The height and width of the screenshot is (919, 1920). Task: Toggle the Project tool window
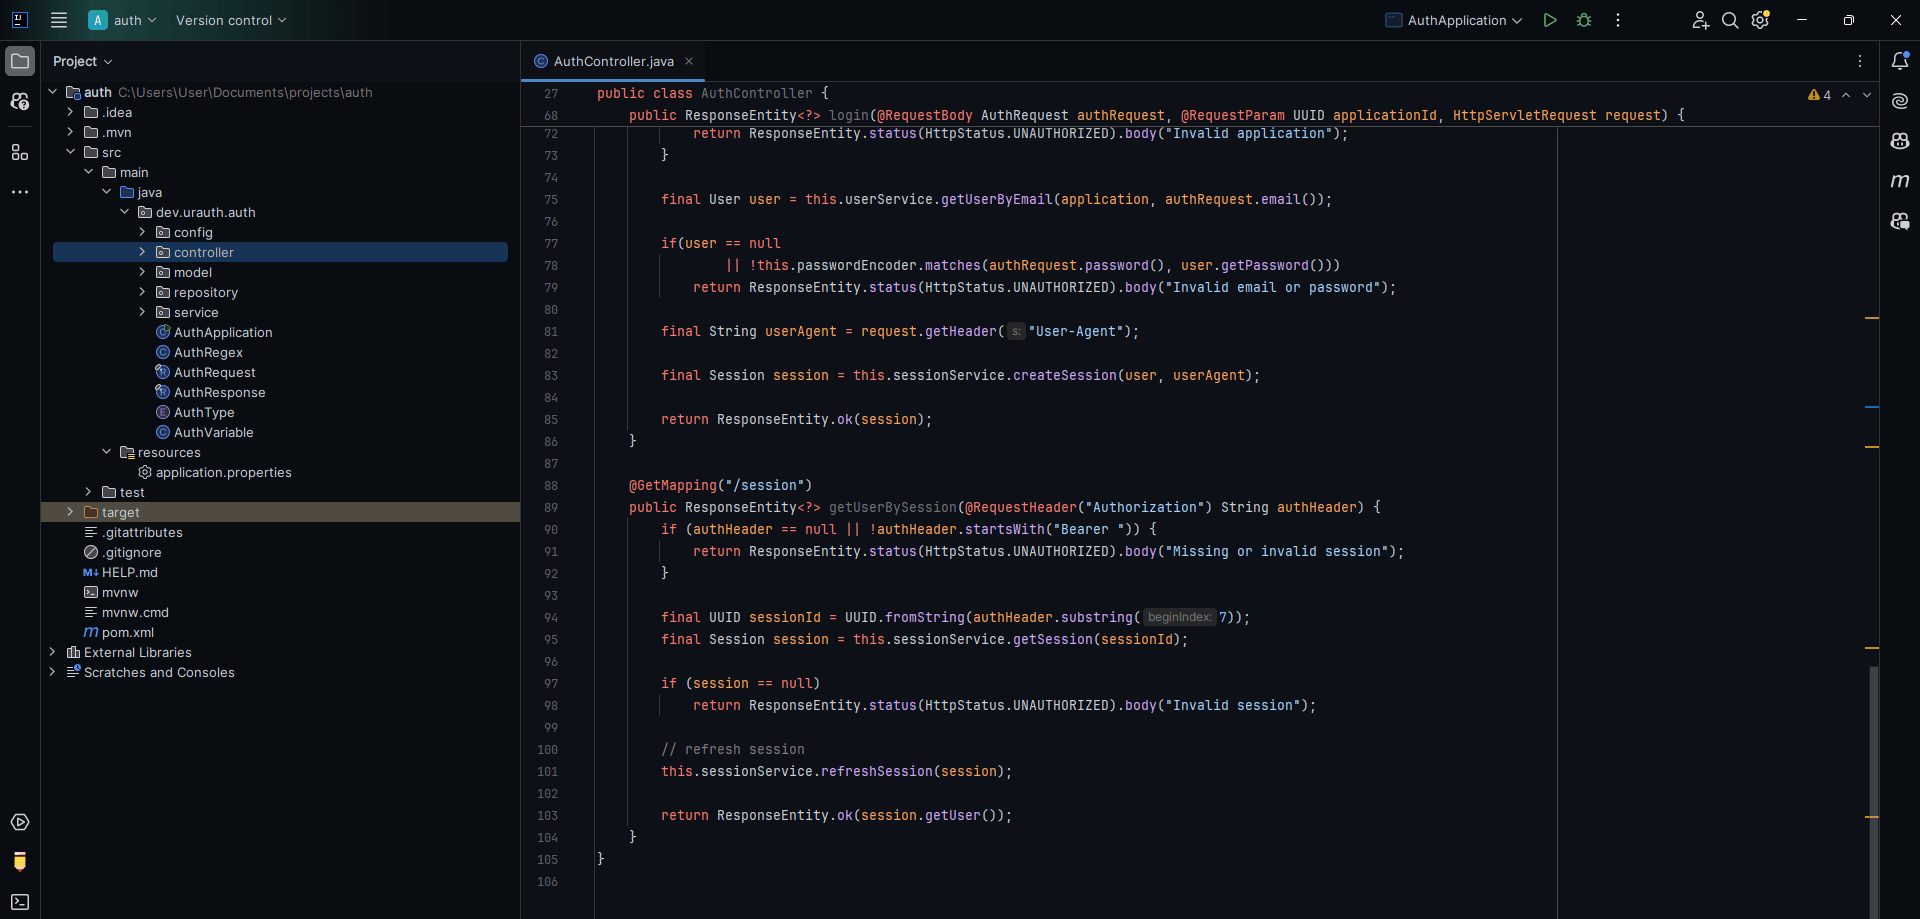(x=20, y=61)
